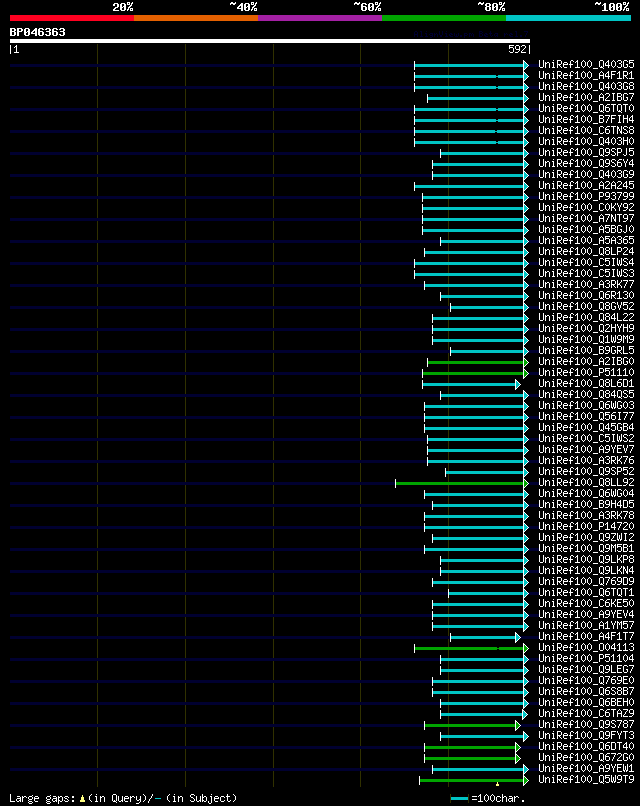640x806 pixels.
Task: Click the green alignment bar for UniRef100_Q672G0
Action: pyautogui.click(x=472, y=759)
